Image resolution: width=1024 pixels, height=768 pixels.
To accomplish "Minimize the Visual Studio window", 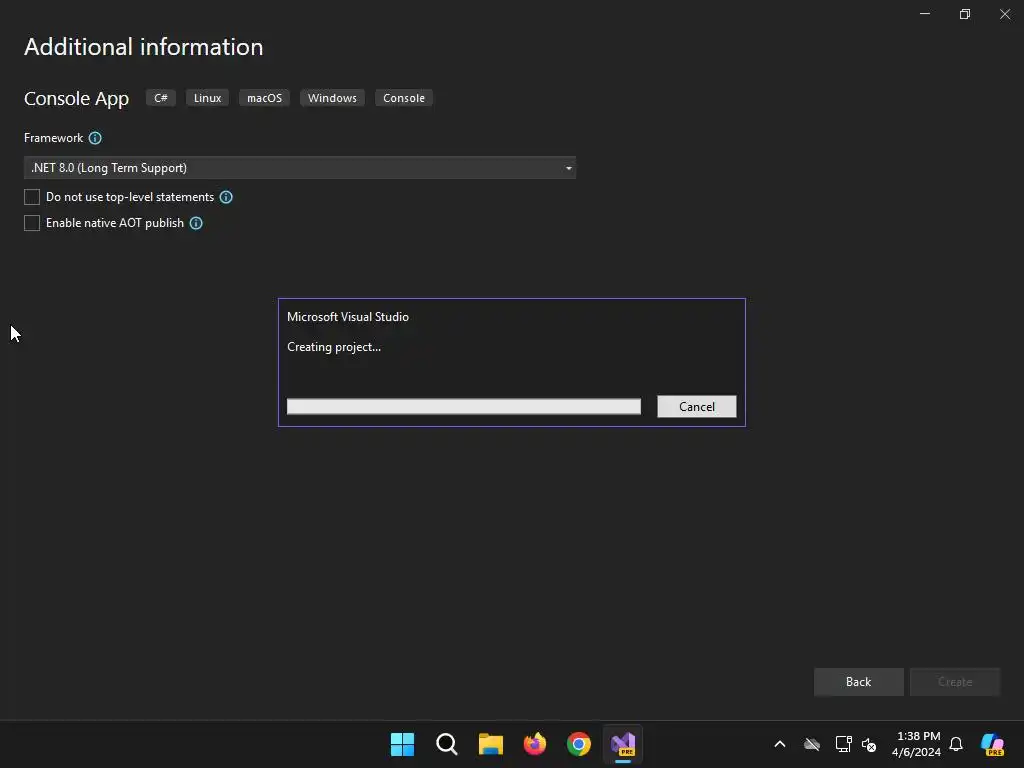I will pyautogui.click(x=925, y=14).
